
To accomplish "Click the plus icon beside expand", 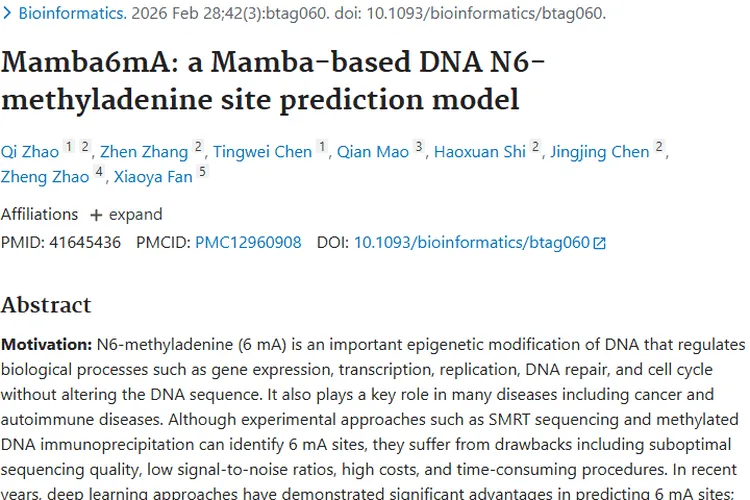I will 96,215.
